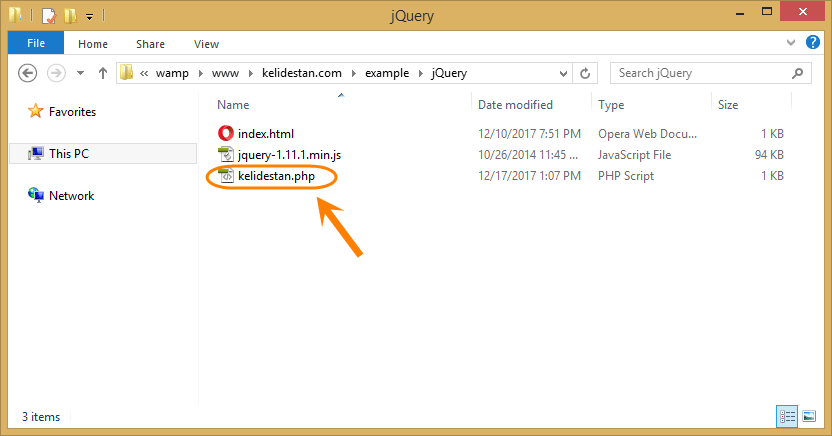
Task: Switch to details view layout
Action: [787, 416]
